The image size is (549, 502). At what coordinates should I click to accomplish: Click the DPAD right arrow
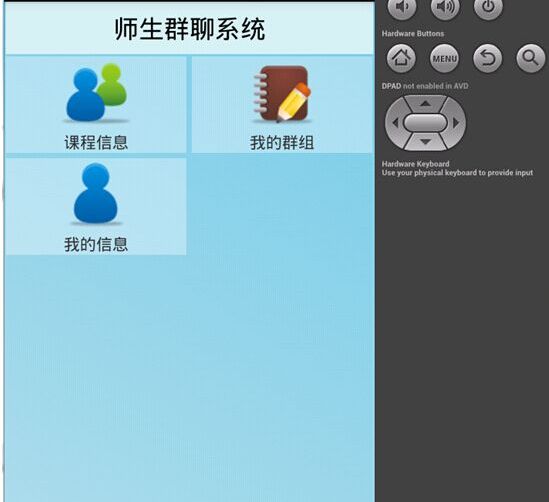[x=456, y=123]
